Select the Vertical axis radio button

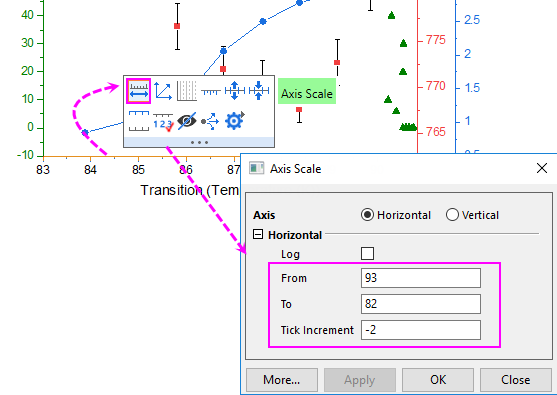click(x=452, y=215)
